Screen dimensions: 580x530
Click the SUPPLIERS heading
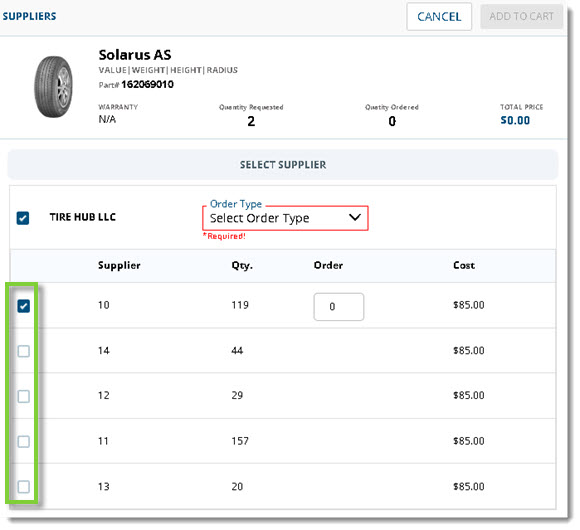pos(30,16)
